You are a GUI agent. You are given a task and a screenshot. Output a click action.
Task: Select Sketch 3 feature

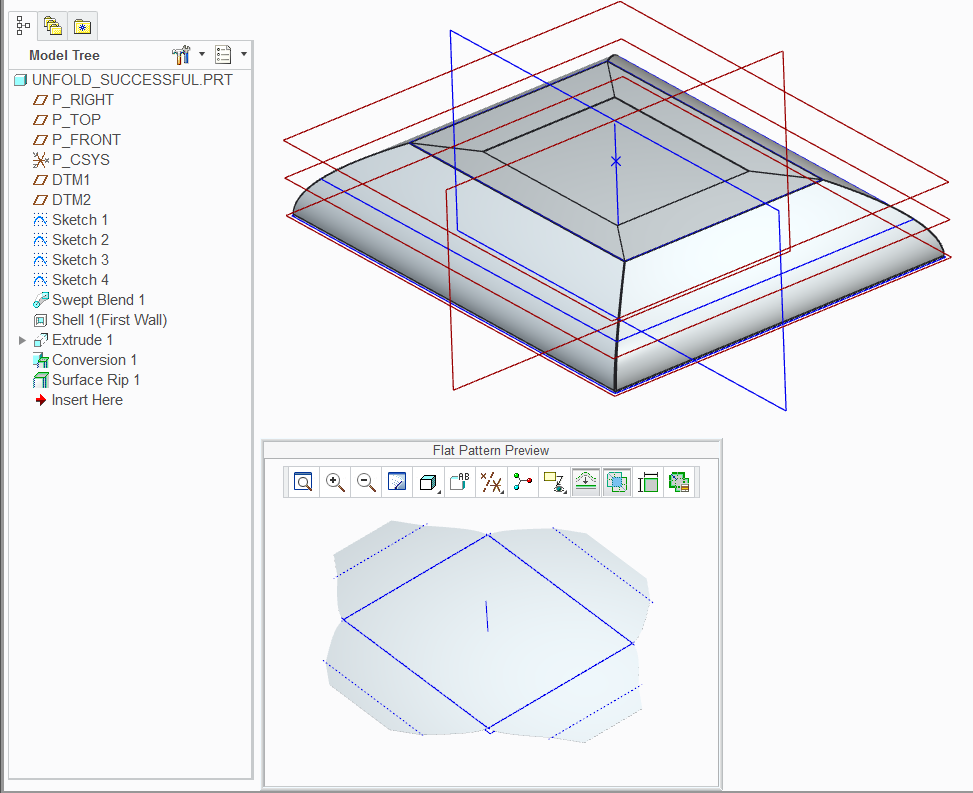click(x=71, y=259)
